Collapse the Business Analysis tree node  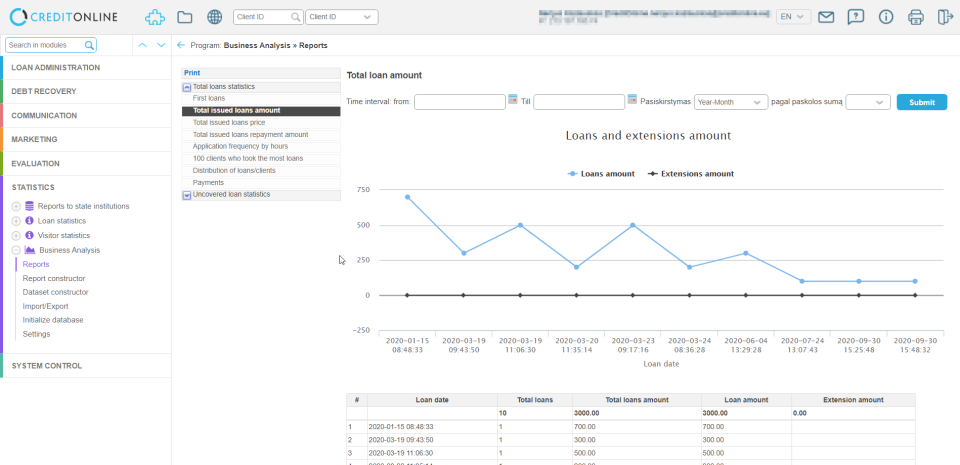17,250
